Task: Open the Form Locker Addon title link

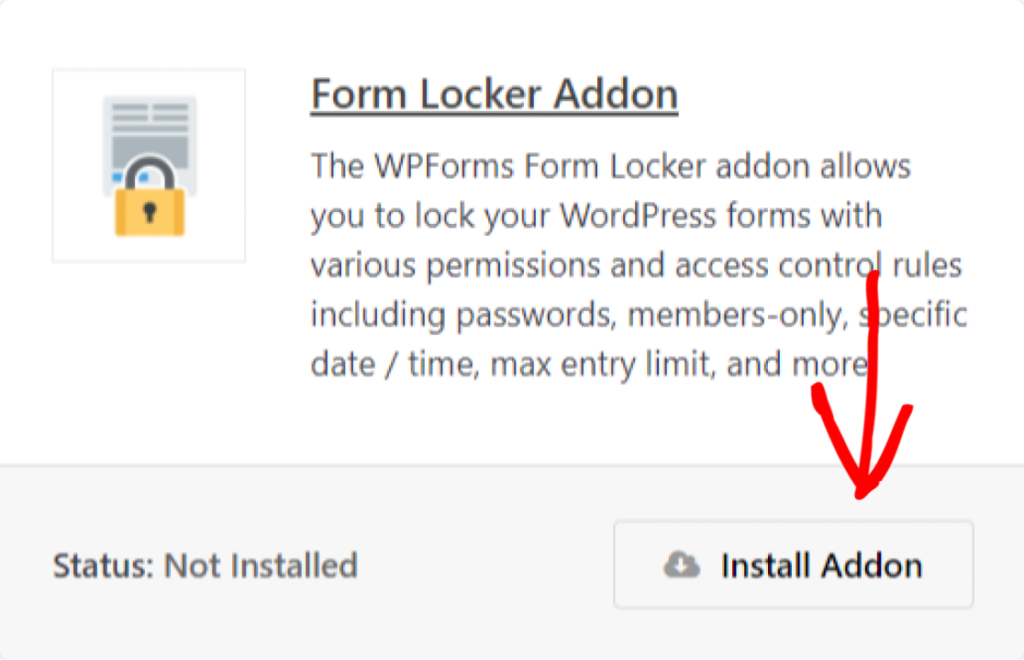Action: pyautogui.click(x=494, y=95)
